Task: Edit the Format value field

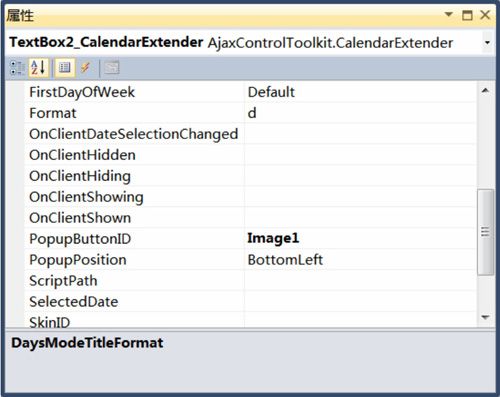Action: 360,113
